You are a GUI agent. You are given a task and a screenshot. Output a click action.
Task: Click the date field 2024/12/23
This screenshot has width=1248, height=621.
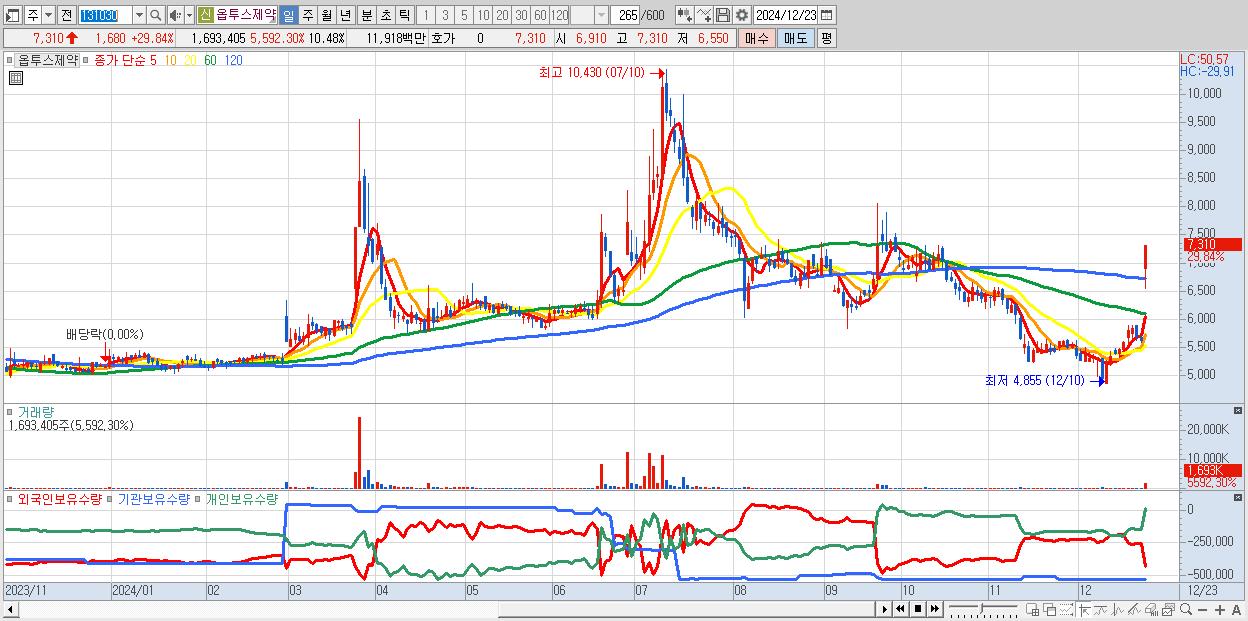[x=786, y=15]
